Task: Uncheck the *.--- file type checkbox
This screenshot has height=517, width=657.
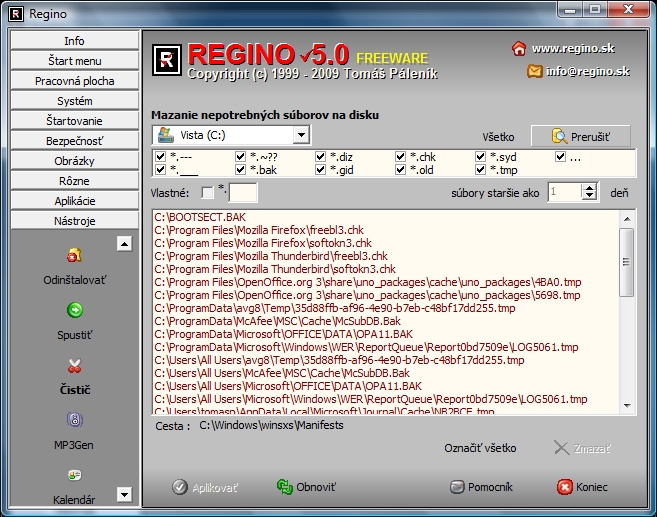Action: tap(160, 157)
